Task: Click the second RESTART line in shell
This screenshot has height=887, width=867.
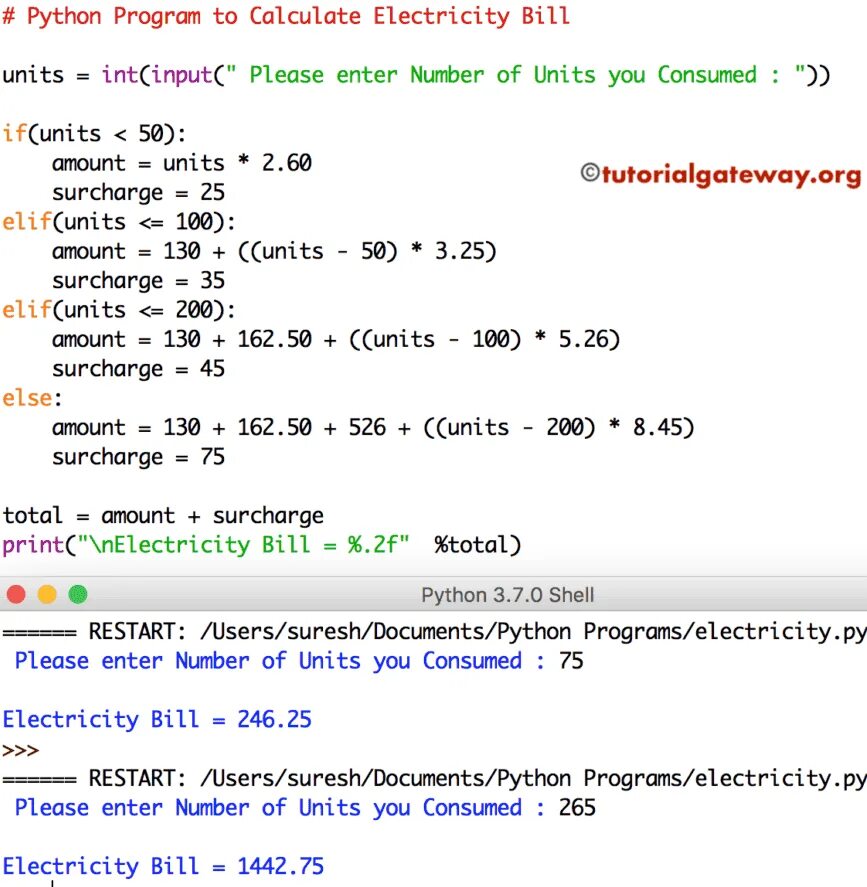Action: click(434, 779)
